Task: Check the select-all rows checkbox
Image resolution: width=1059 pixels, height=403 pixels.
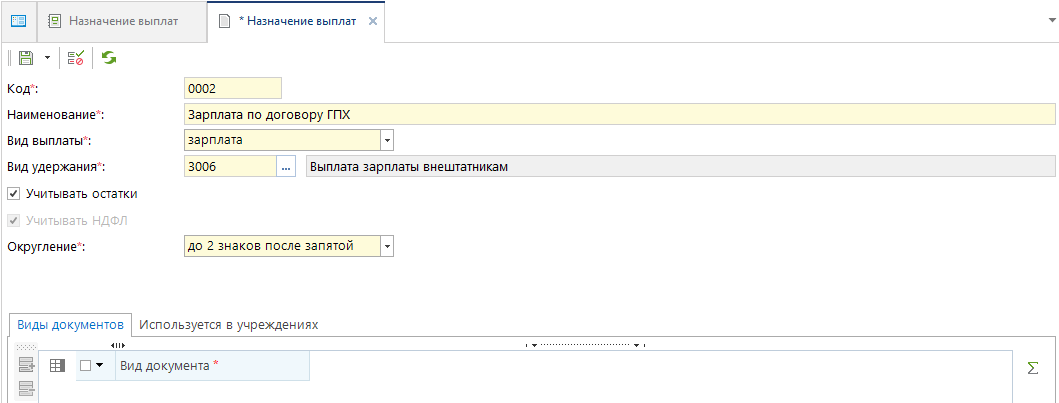Action: (86, 366)
